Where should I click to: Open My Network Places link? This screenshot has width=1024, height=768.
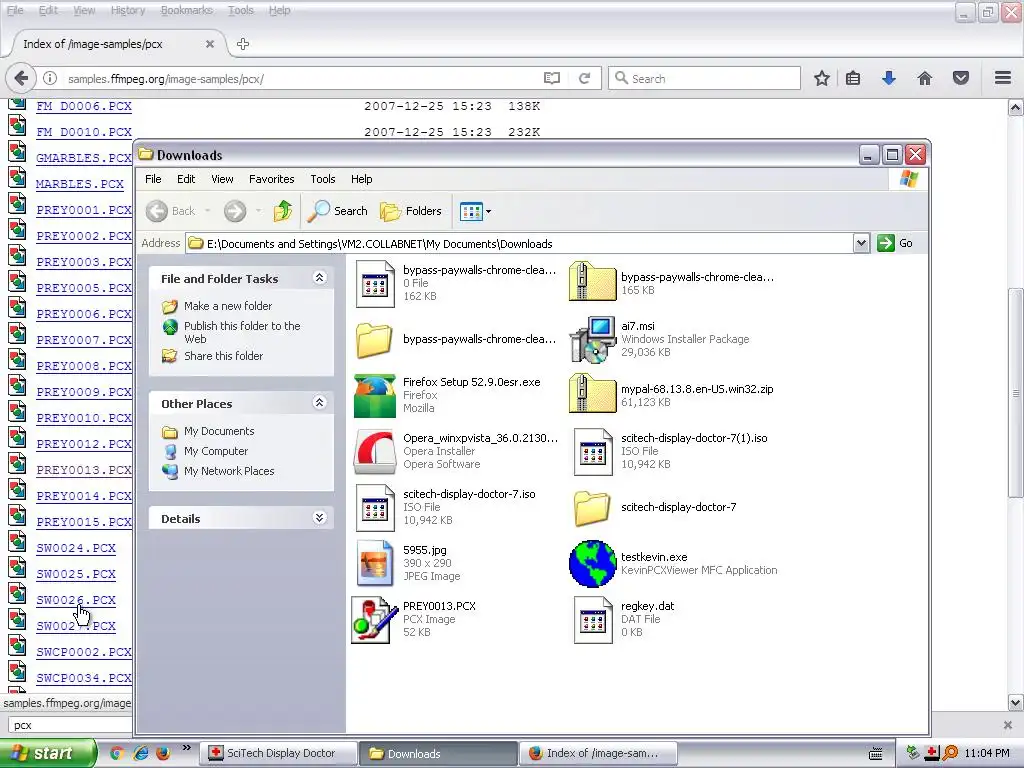(x=229, y=471)
